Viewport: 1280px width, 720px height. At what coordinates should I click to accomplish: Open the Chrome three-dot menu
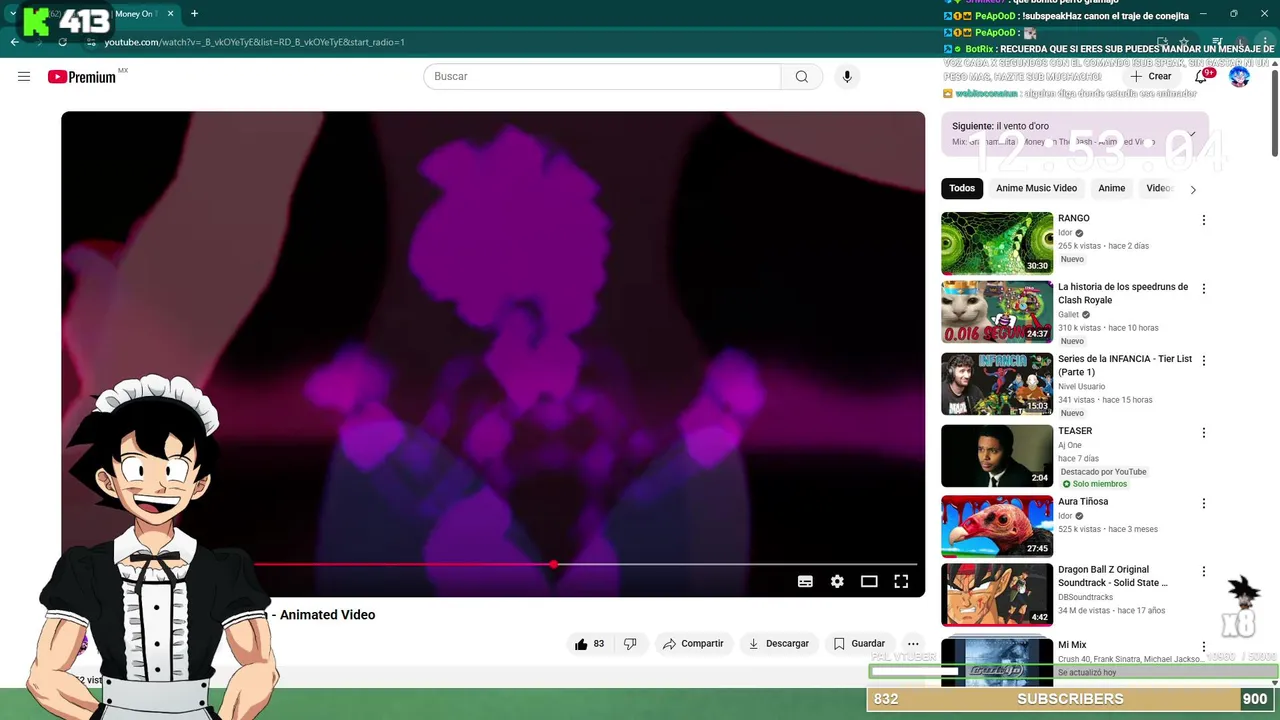coord(1264,42)
